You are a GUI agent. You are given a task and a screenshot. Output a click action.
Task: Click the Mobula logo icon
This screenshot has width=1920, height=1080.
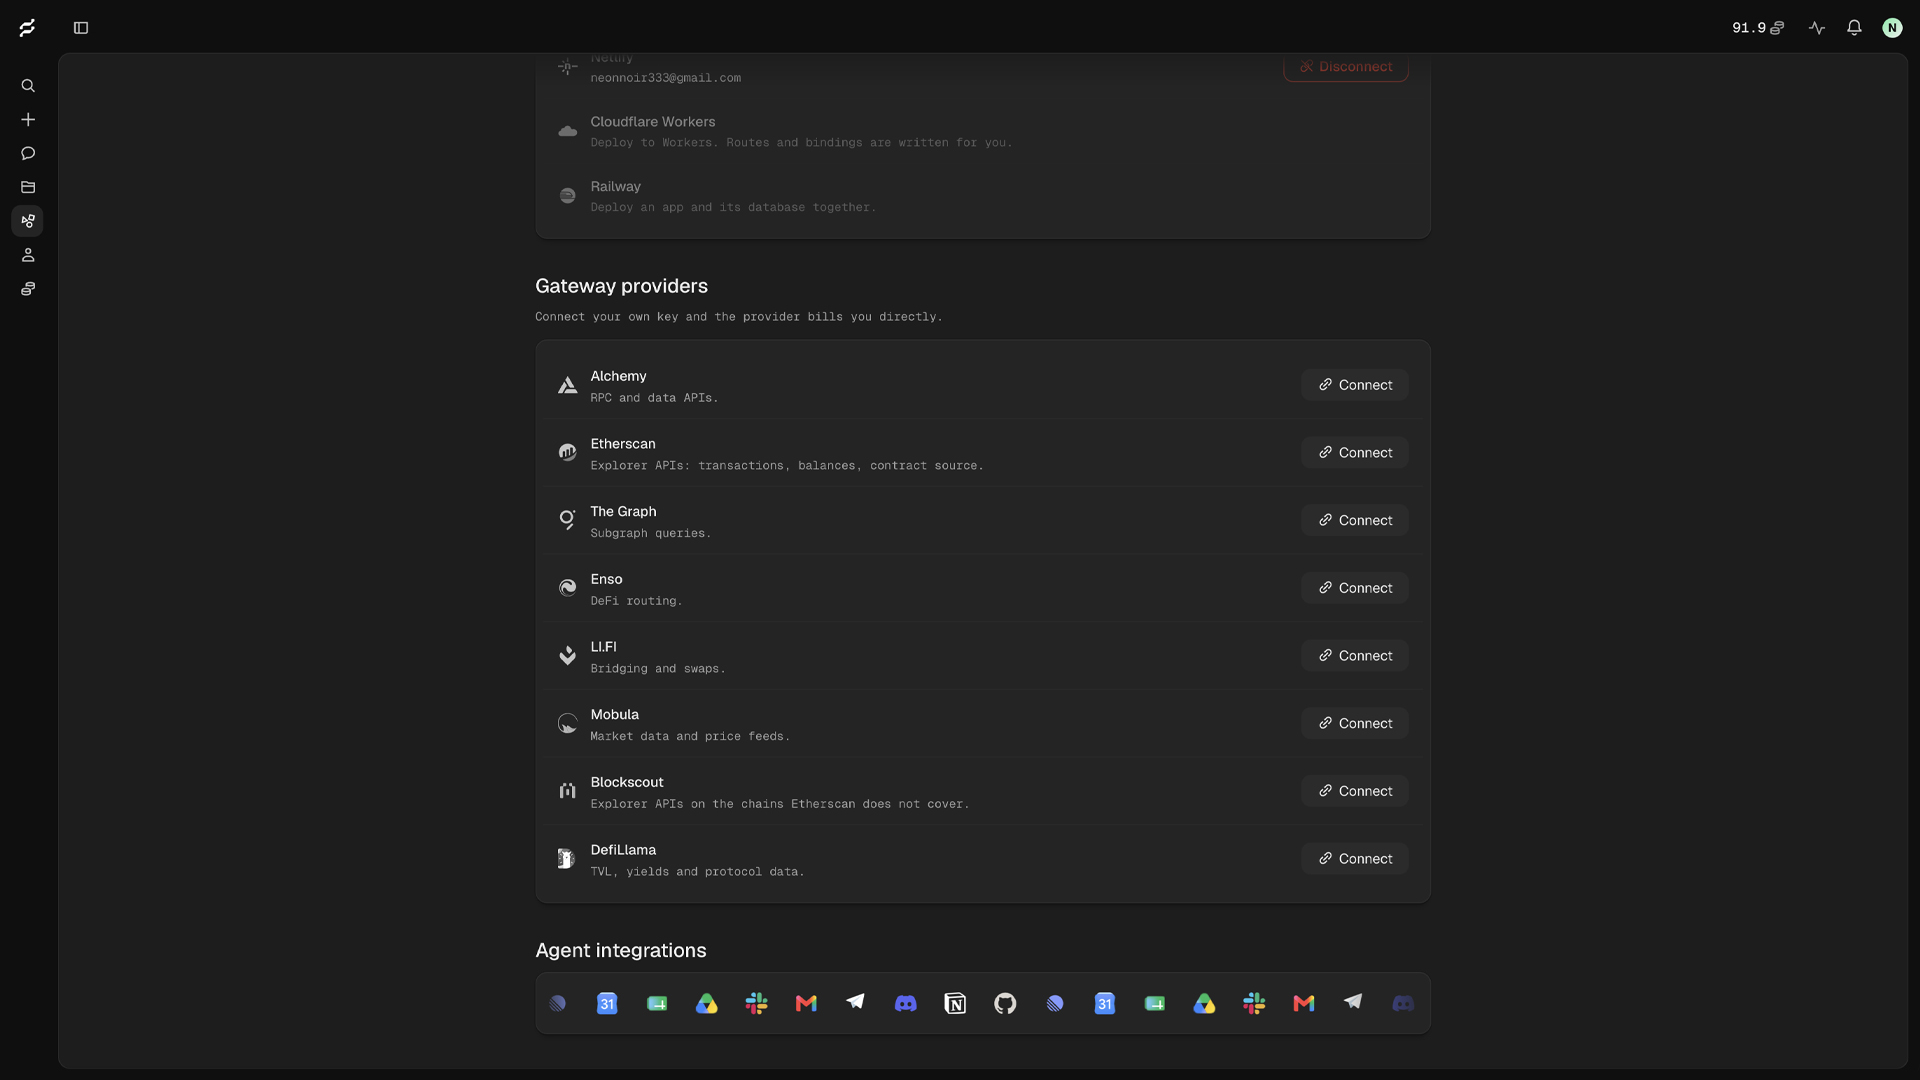pyautogui.click(x=568, y=724)
